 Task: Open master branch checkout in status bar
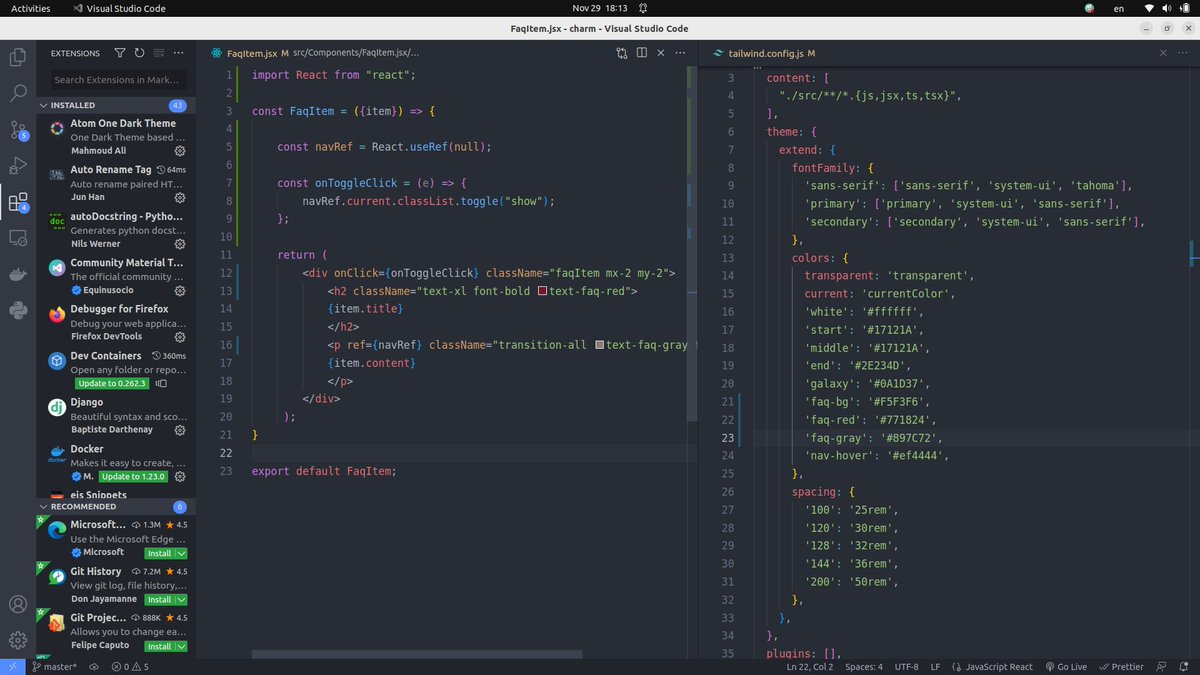54,666
